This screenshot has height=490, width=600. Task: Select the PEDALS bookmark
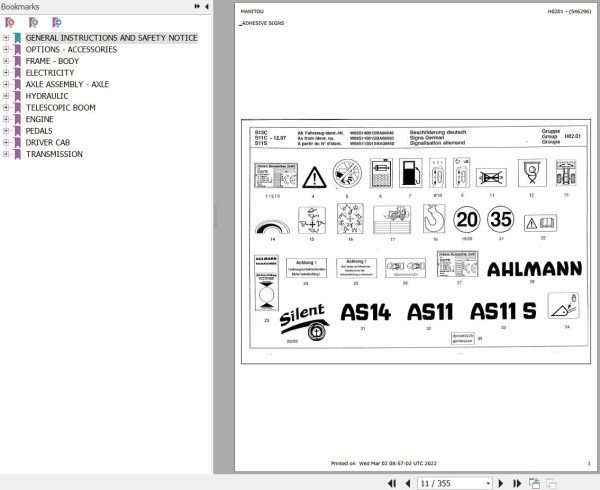point(39,131)
